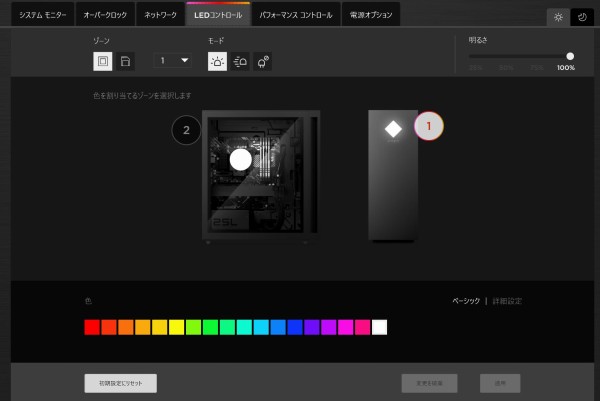
Task: Open the zone number dropdown
Action: (x=173, y=61)
